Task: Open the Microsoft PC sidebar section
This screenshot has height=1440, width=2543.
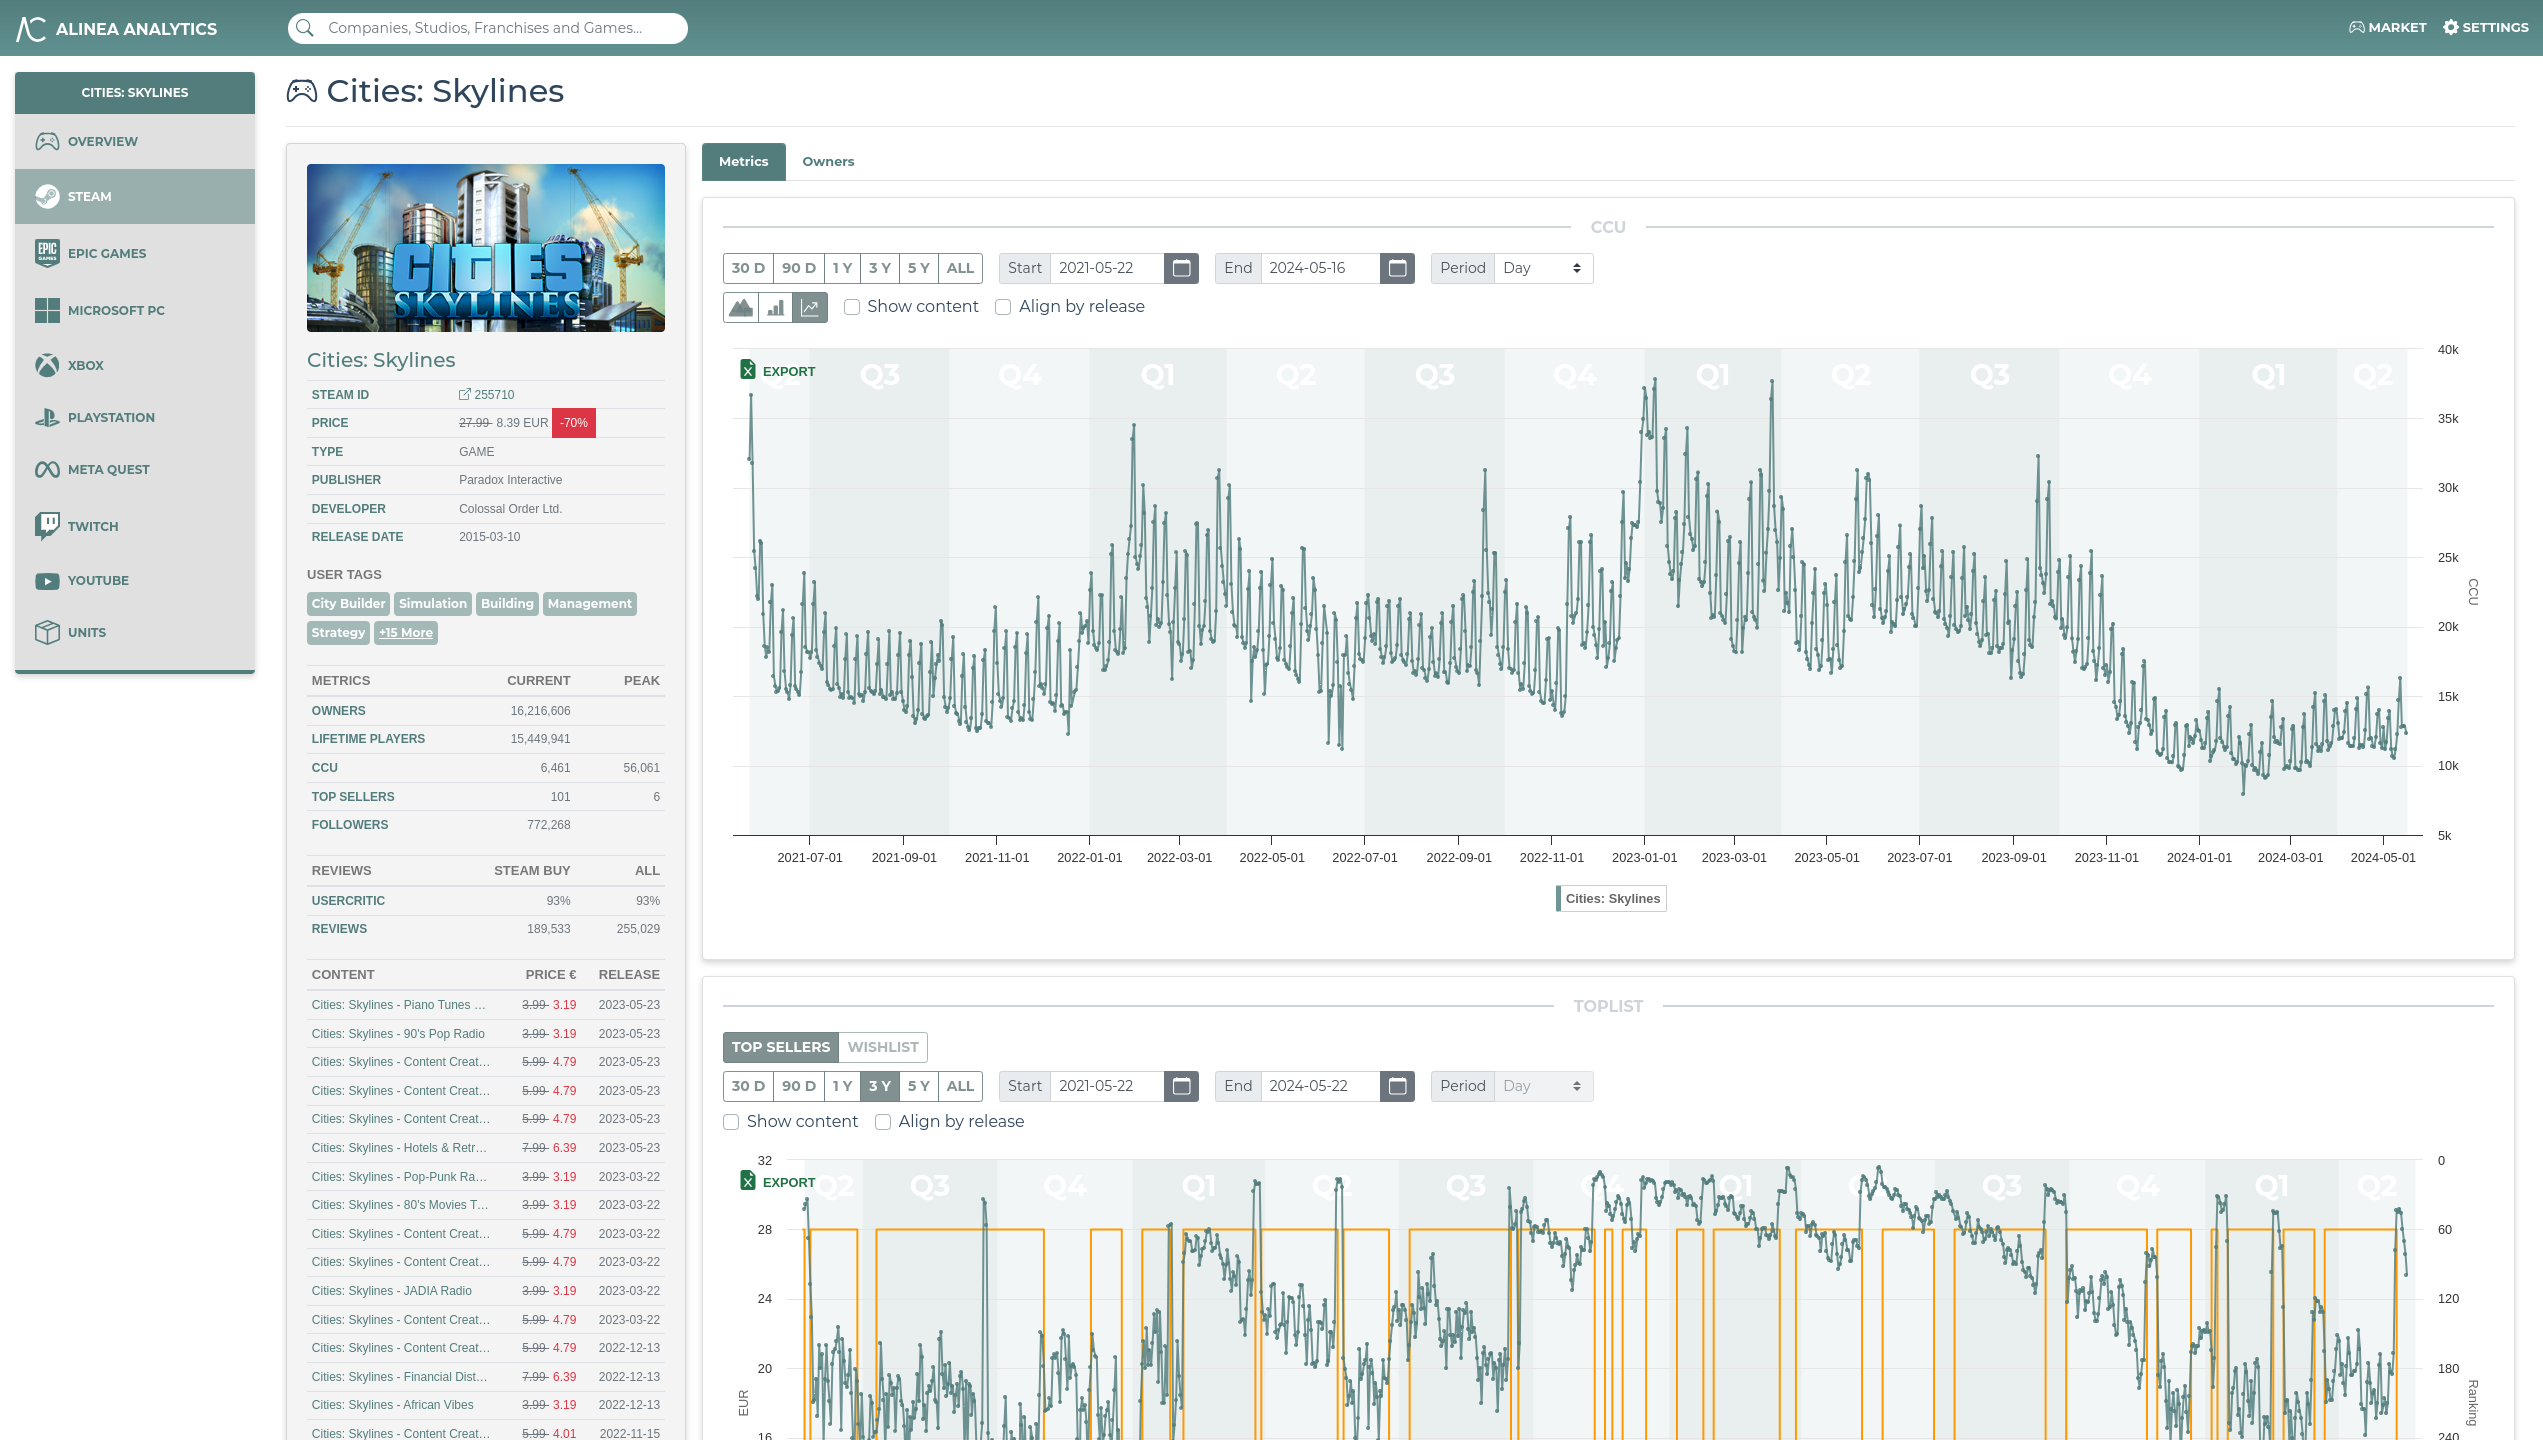Action: pos(135,310)
